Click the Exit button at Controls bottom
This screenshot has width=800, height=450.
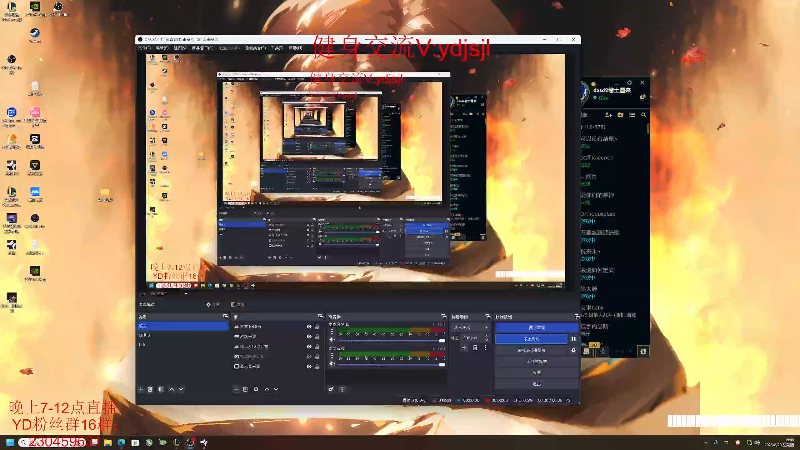[537, 384]
